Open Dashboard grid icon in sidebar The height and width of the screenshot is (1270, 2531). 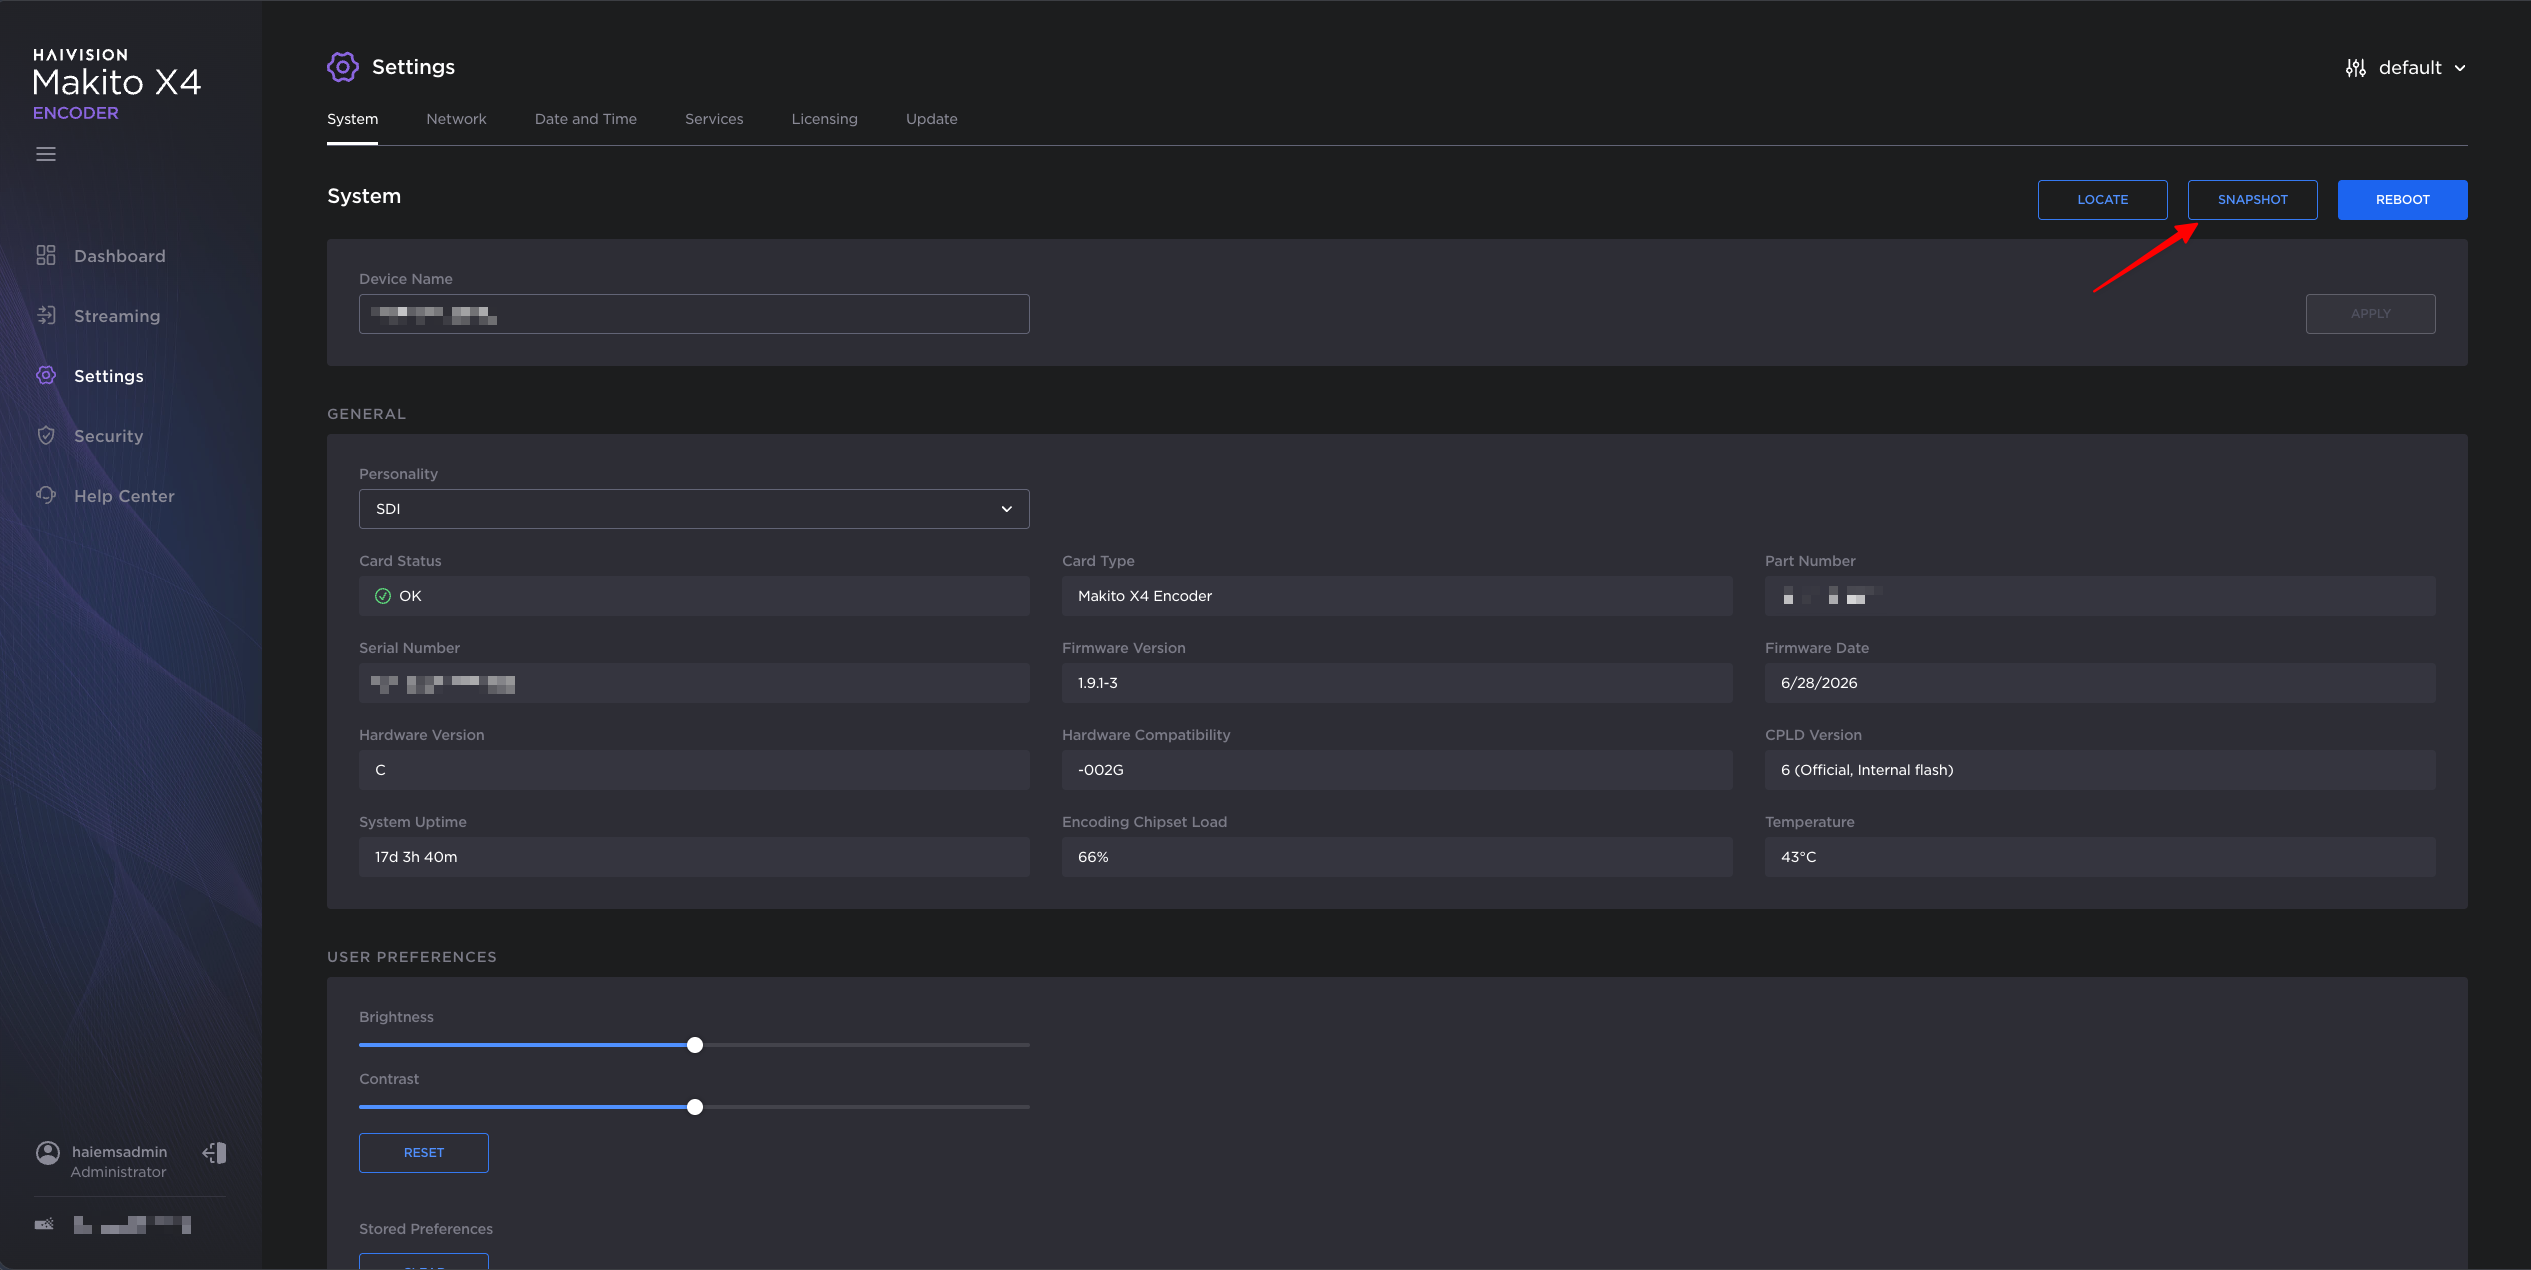click(x=46, y=256)
